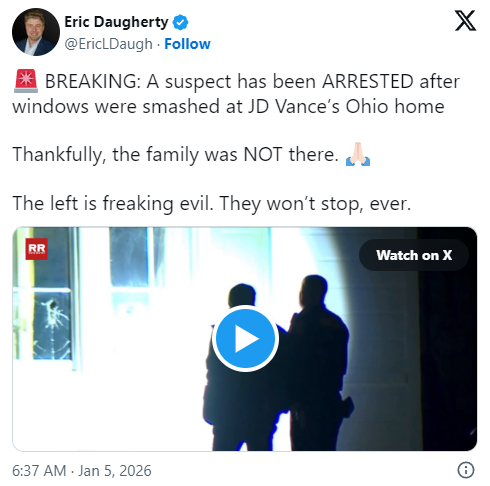
Task: Open the 6:37 AM timestamp link
Action: [x=39, y=471]
